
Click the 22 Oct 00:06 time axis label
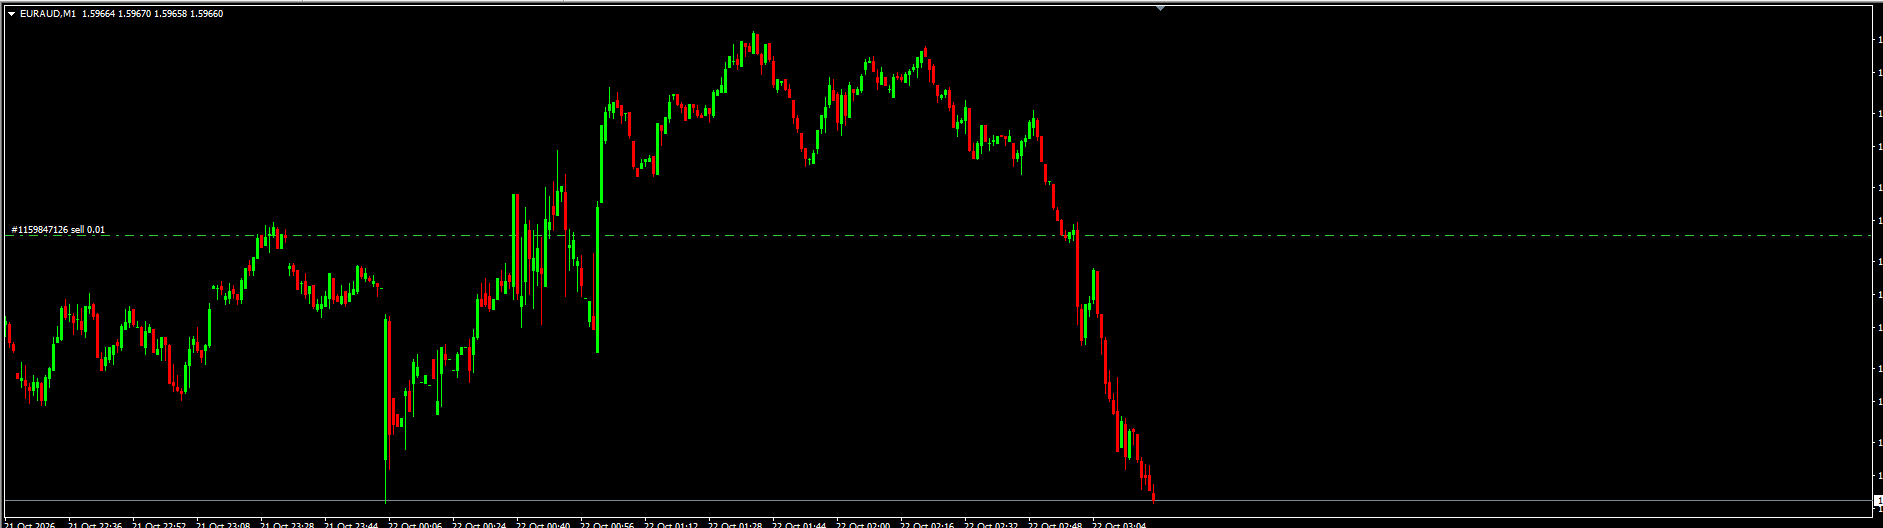(415, 524)
